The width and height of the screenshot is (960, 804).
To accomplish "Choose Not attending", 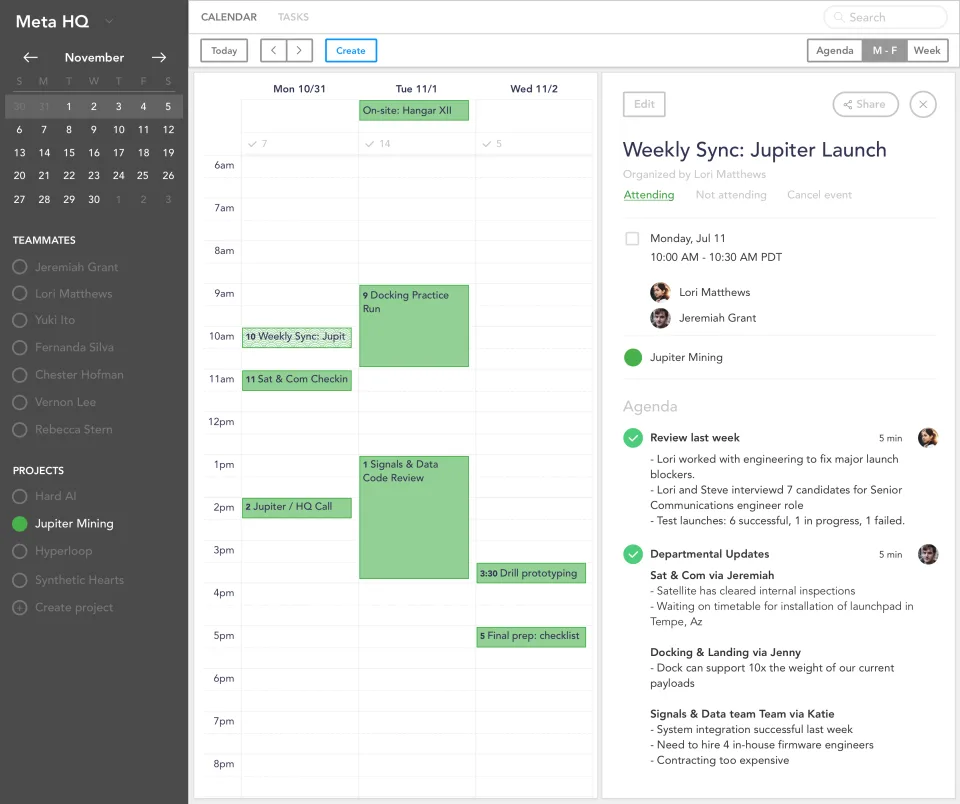I will click(x=730, y=195).
